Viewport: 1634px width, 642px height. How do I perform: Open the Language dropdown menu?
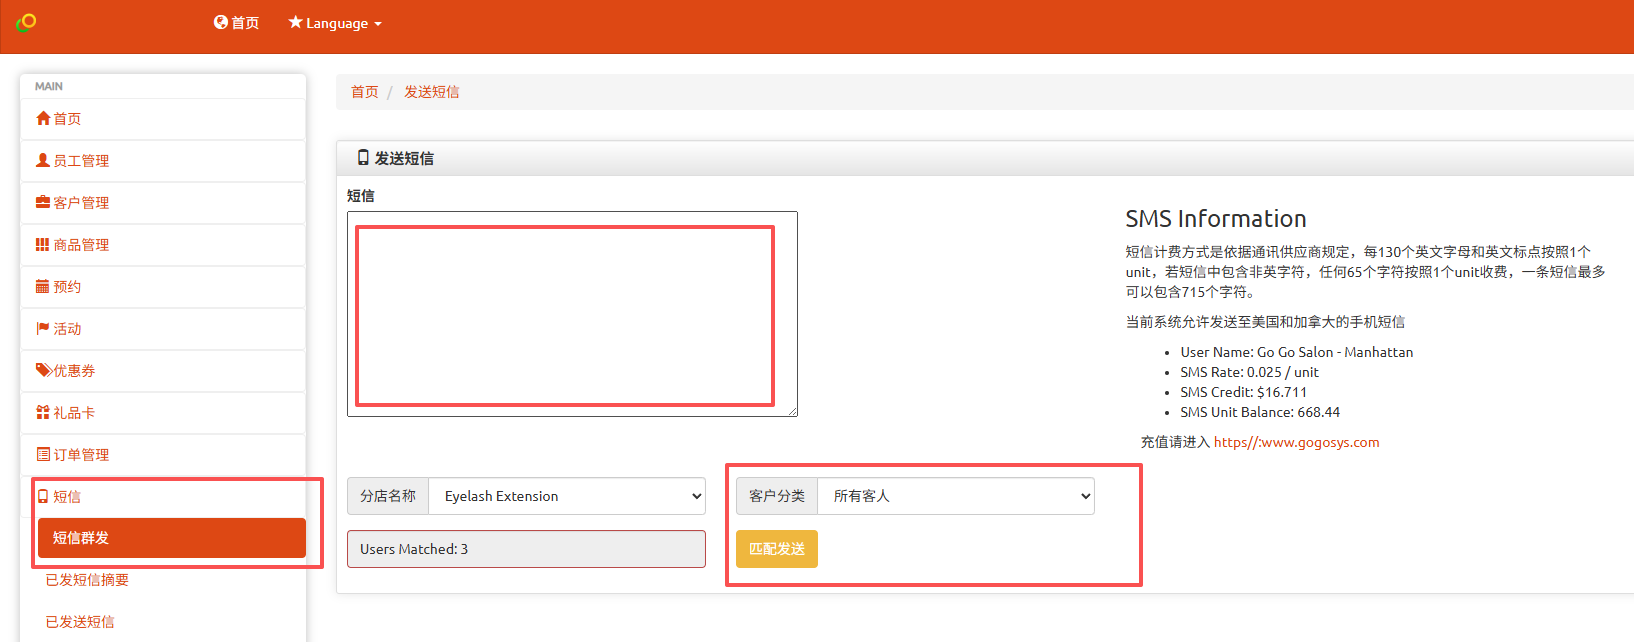pyautogui.click(x=335, y=23)
